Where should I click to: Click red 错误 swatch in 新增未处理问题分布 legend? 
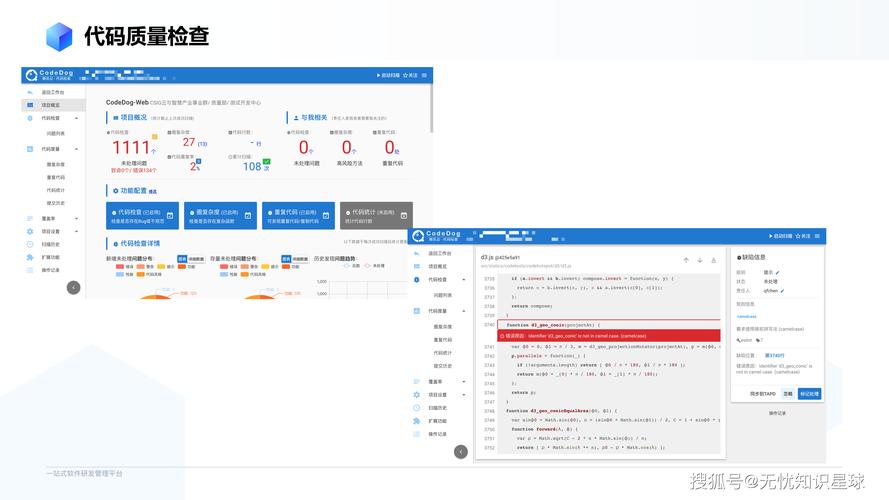(120, 266)
